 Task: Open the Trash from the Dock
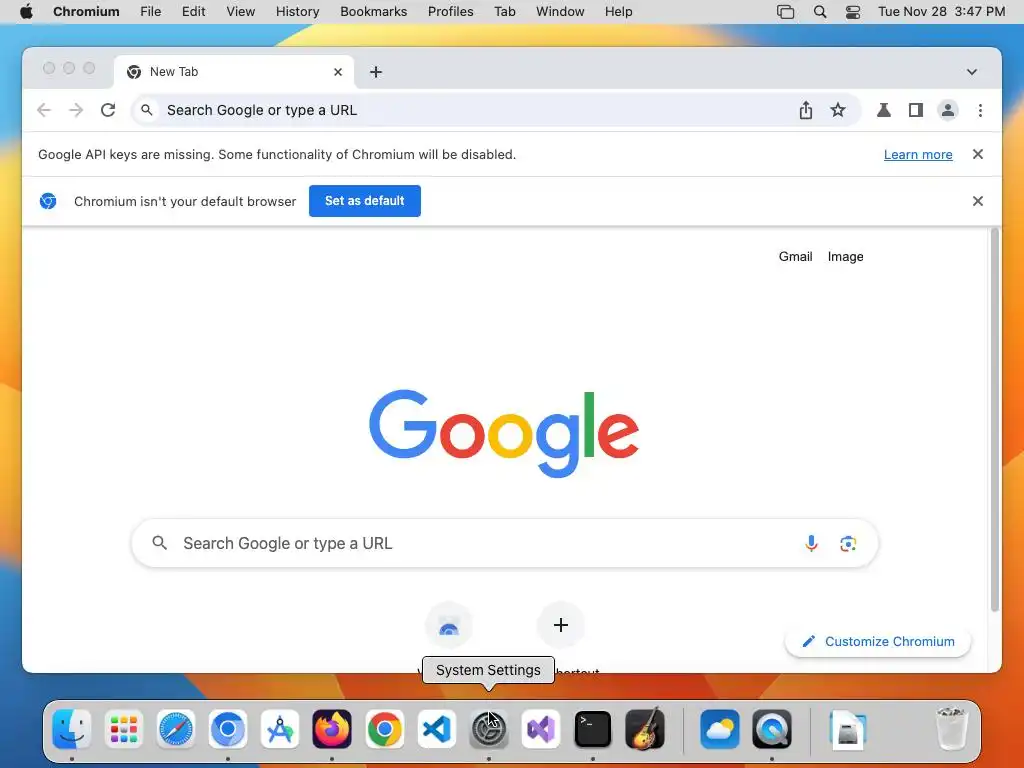(951, 729)
